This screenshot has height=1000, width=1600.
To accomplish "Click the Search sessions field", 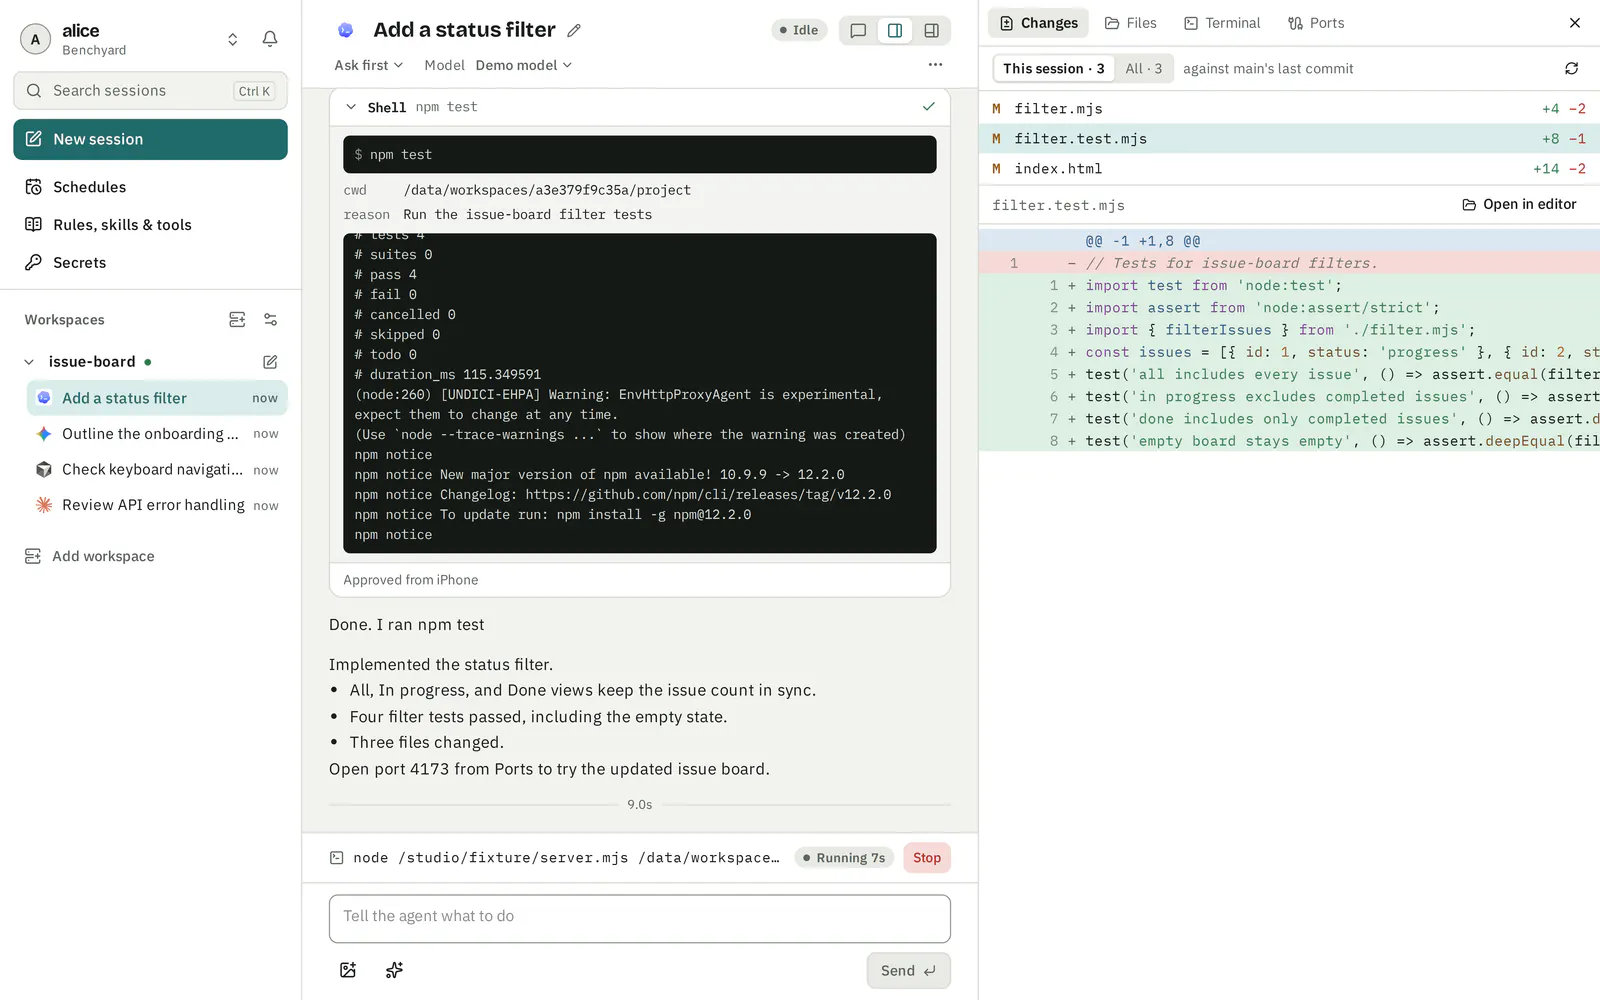I will coord(150,90).
